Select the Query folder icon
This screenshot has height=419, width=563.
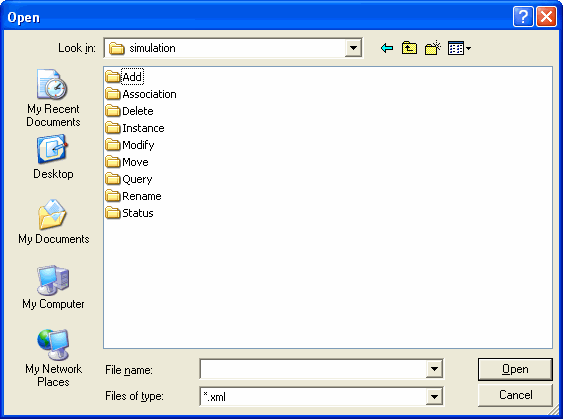[x=113, y=179]
